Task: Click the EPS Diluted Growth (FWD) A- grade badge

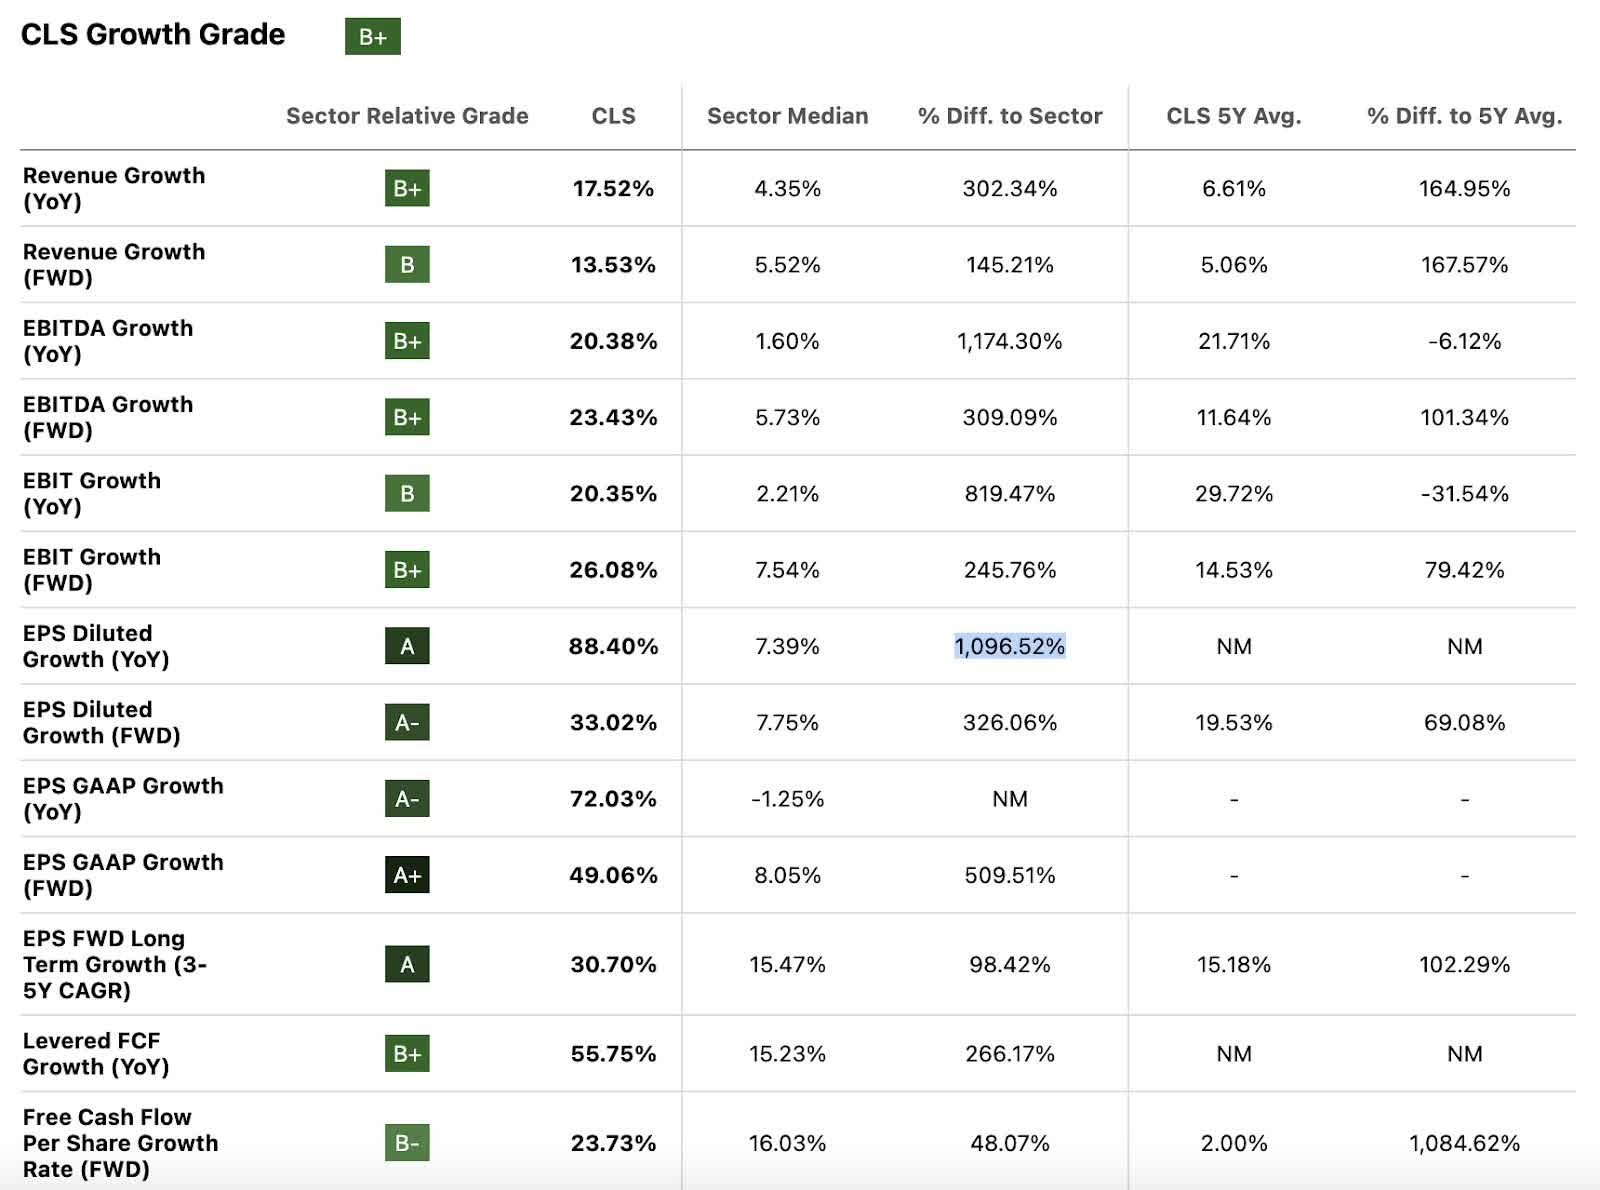Action: (407, 722)
